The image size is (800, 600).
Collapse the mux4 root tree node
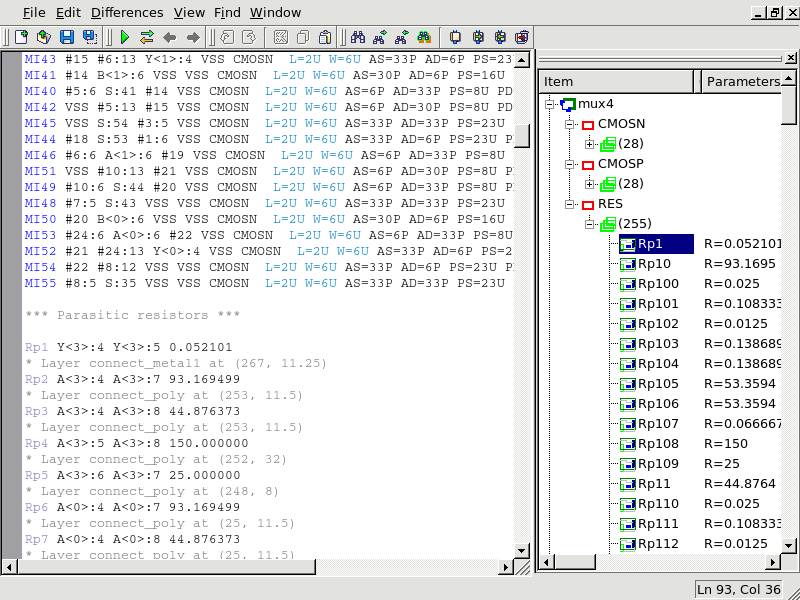(549, 104)
